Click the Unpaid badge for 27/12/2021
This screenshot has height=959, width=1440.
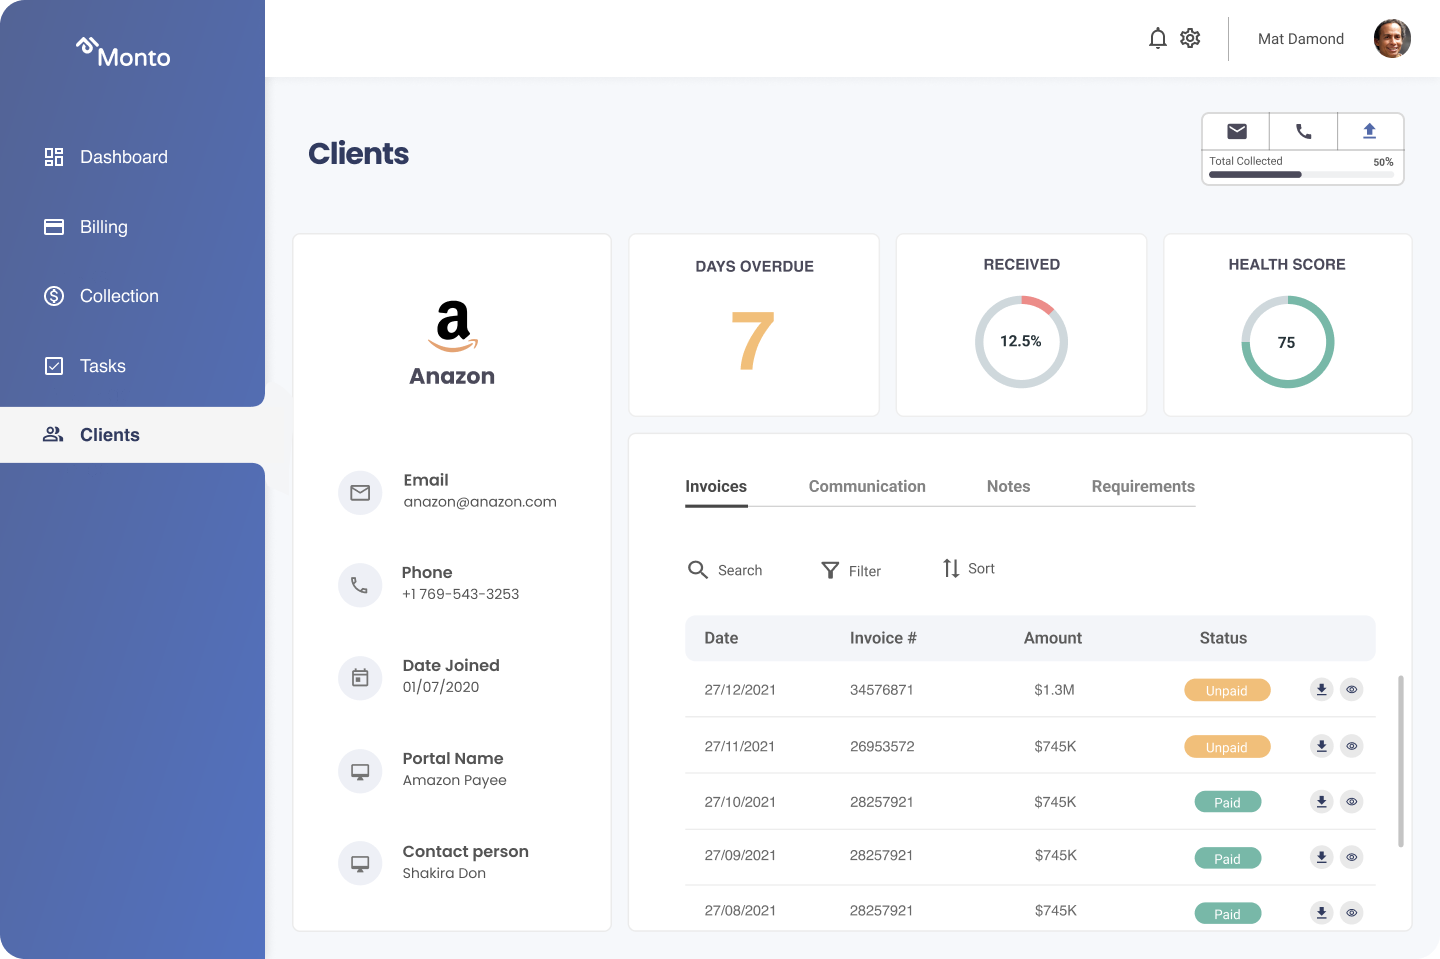coord(1227,690)
